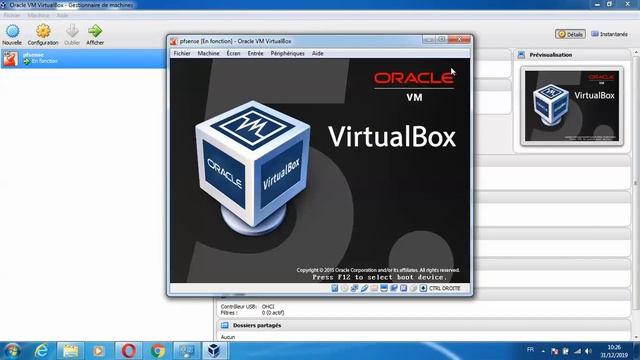
Task: Open Machine menu in pfsense VM window
Action: tap(208, 53)
